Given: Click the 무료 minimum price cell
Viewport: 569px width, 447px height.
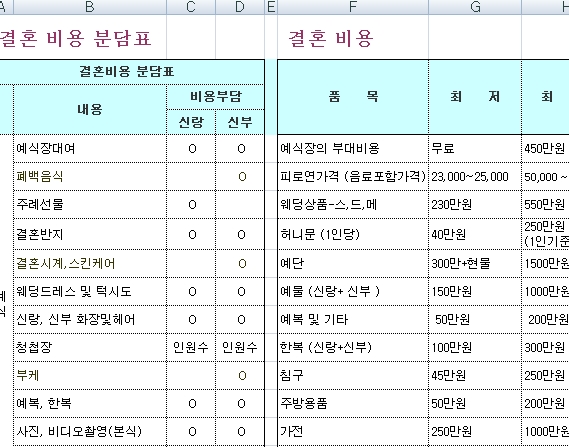Looking at the screenshot, I should [x=475, y=148].
